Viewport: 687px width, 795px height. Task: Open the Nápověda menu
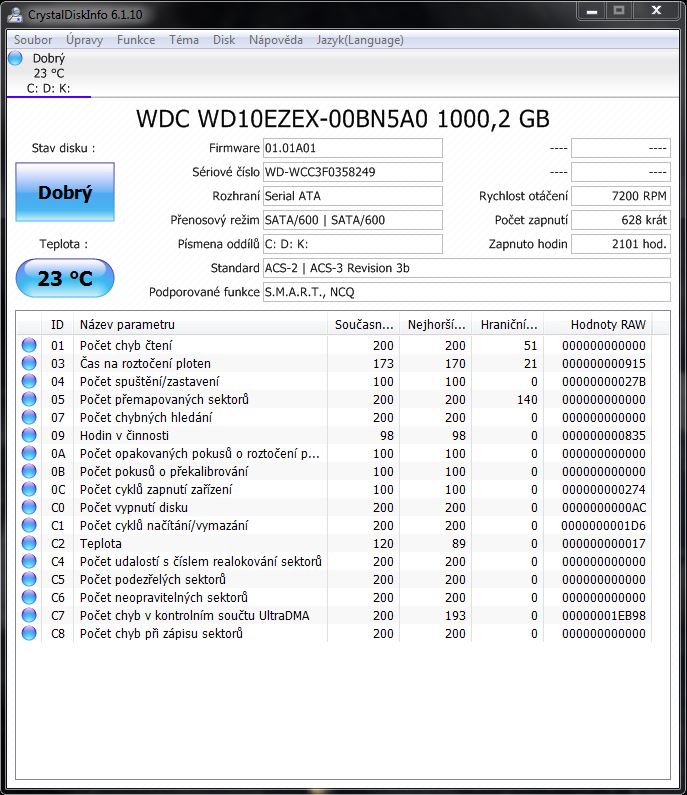[x=276, y=40]
